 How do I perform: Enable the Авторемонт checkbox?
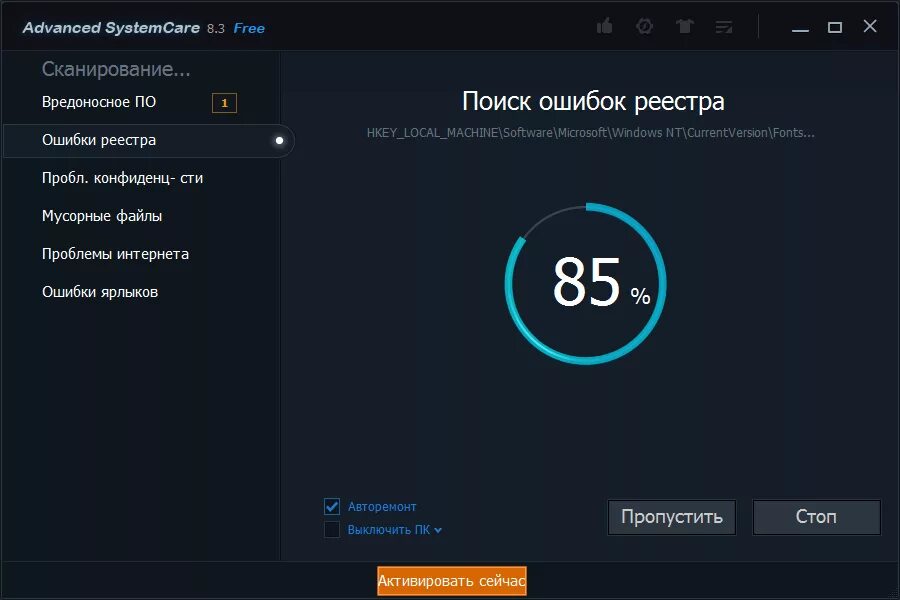pyautogui.click(x=332, y=506)
